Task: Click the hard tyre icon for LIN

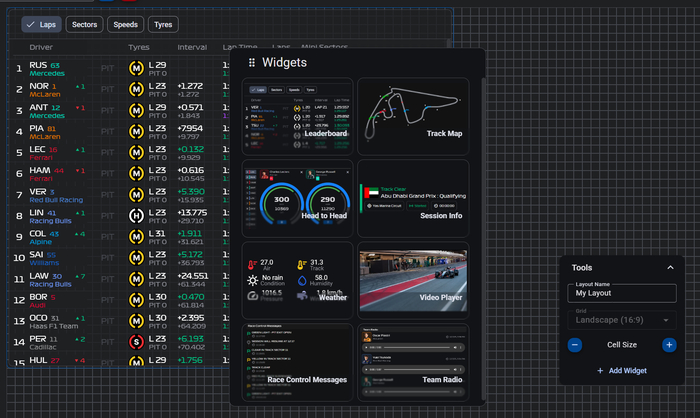Action: pos(136,216)
